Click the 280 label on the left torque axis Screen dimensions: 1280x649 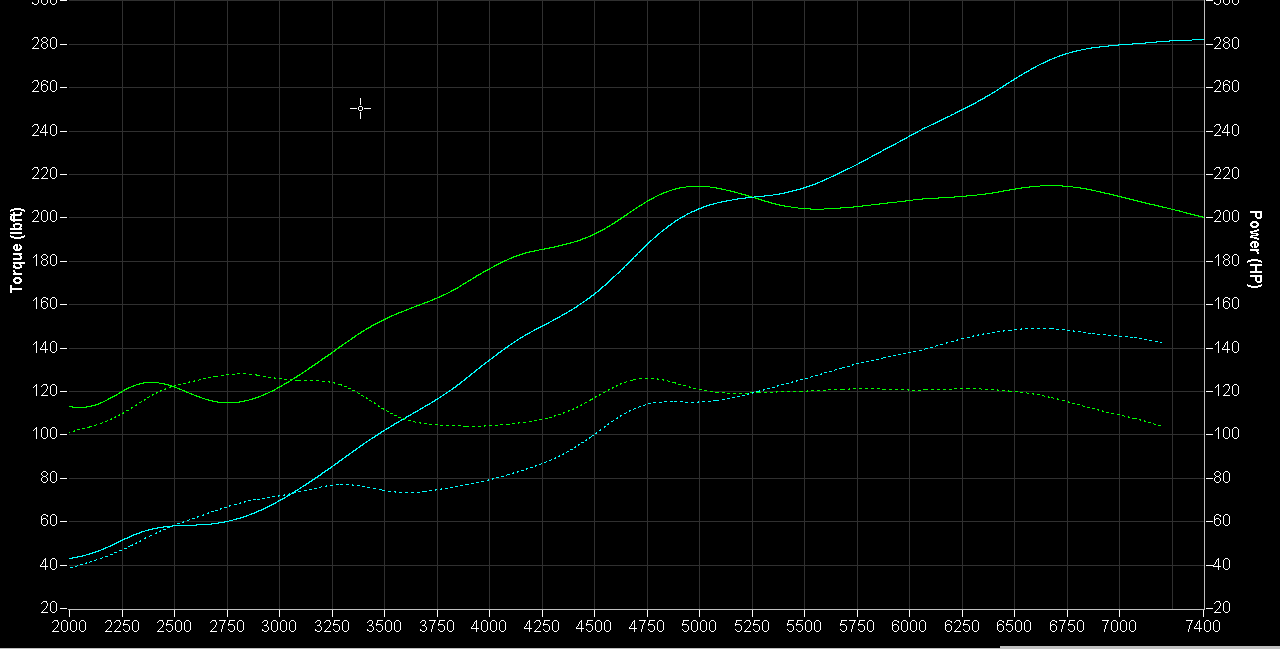coord(46,44)
